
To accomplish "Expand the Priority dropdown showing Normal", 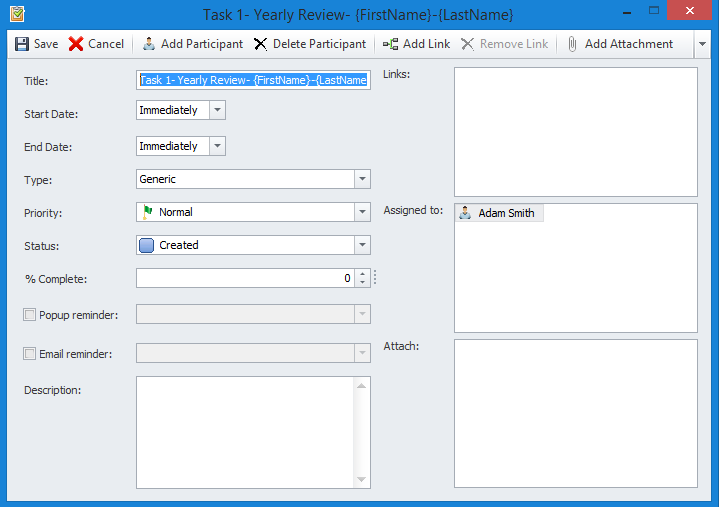I will 362,212.
